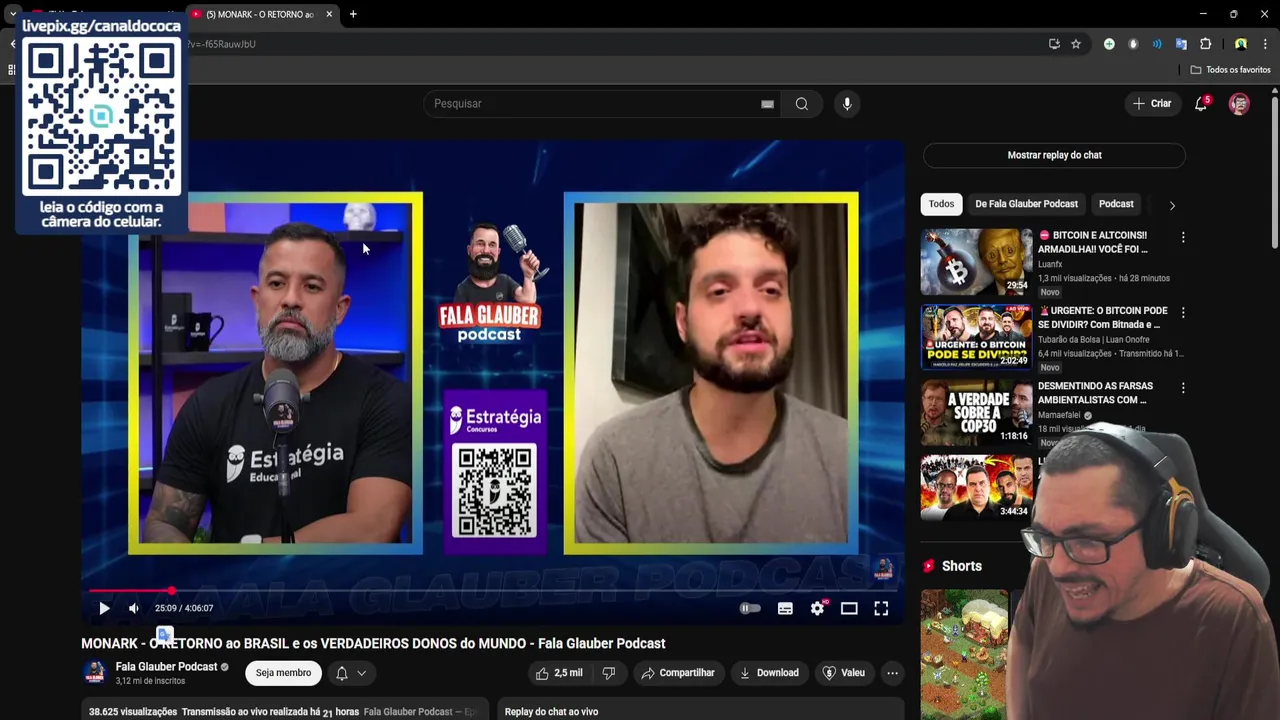Open on-screen keyboard in search box
The image size is (1280, 720).
pyautogui.click(x=767, y=104)
